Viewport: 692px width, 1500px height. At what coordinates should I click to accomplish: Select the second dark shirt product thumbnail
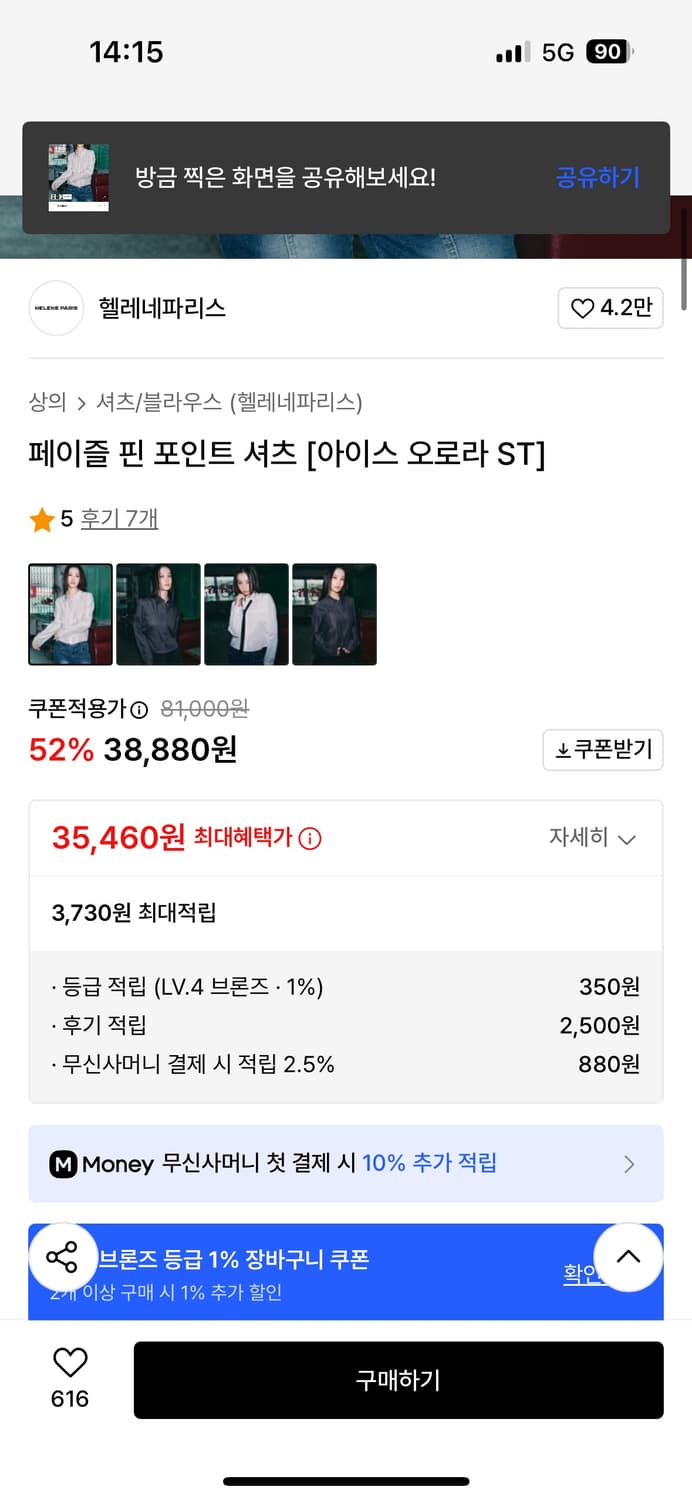(x=158, y=613)
